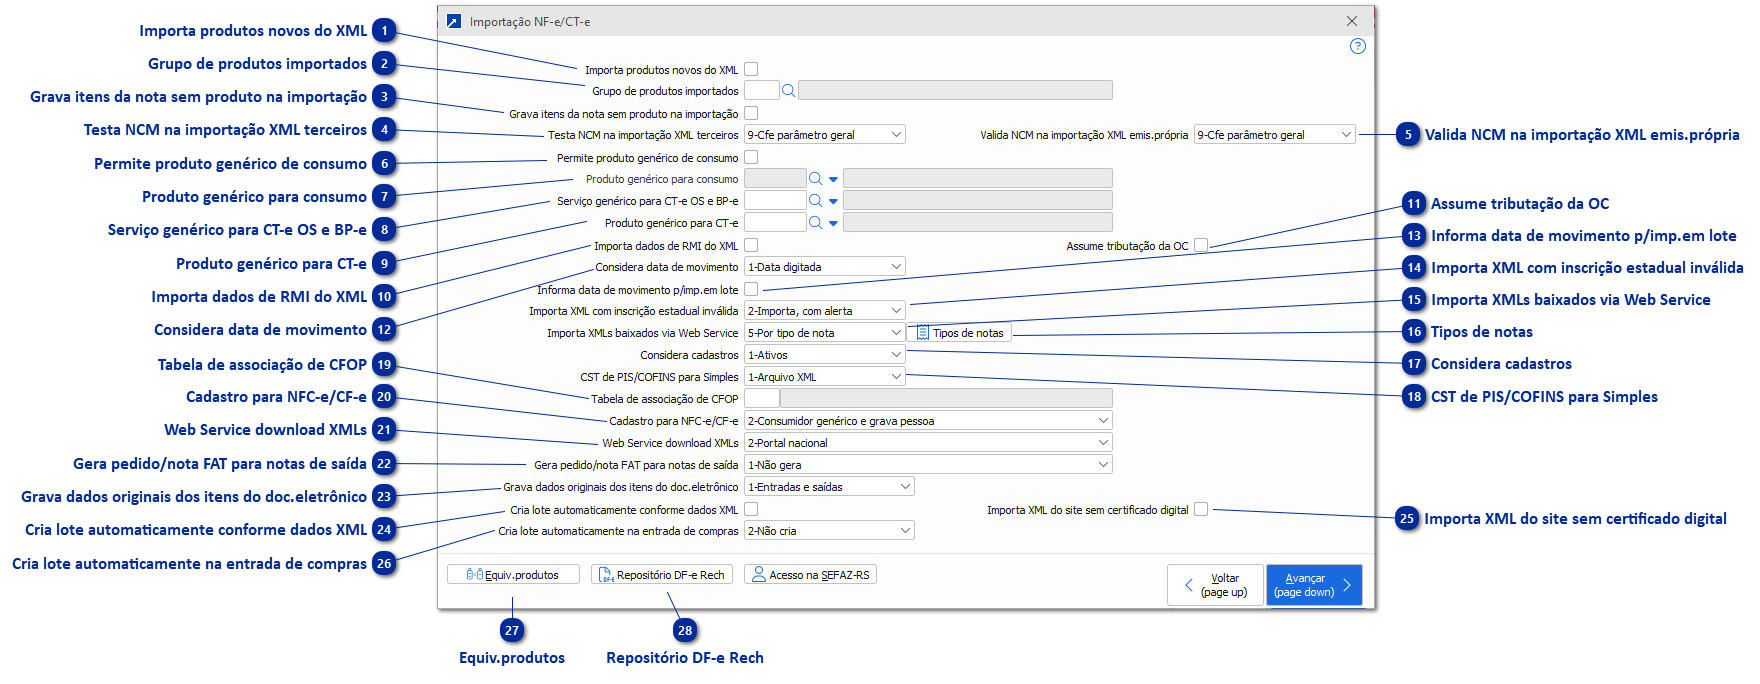This screenshot has width=1760, height=684.
Task: Toggle Permite produto genérico de consumo checkbox
Action: pyautogui.click(x=751, y=157)
